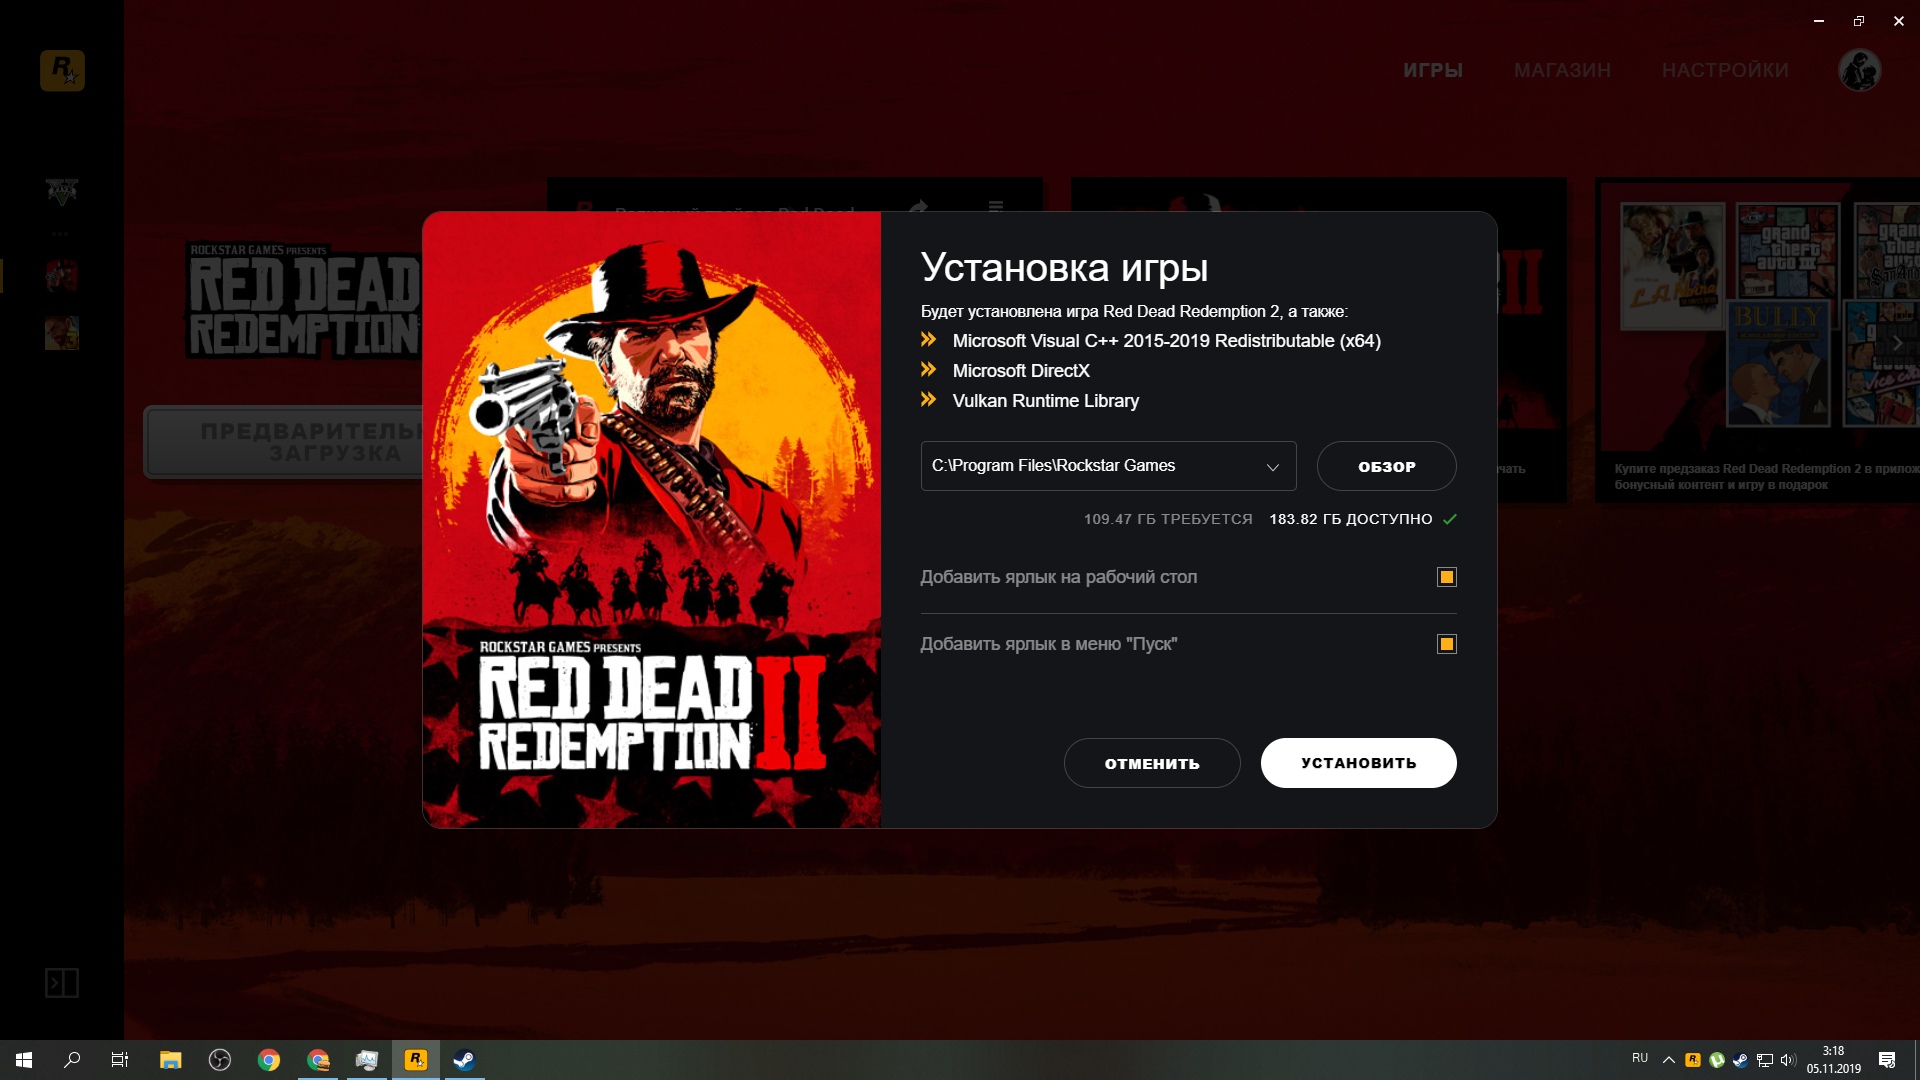1920x1080 pixels.
Task: Click the ОБЗОР browse button
Action: pyautogui.click(x=1386, y=466)
